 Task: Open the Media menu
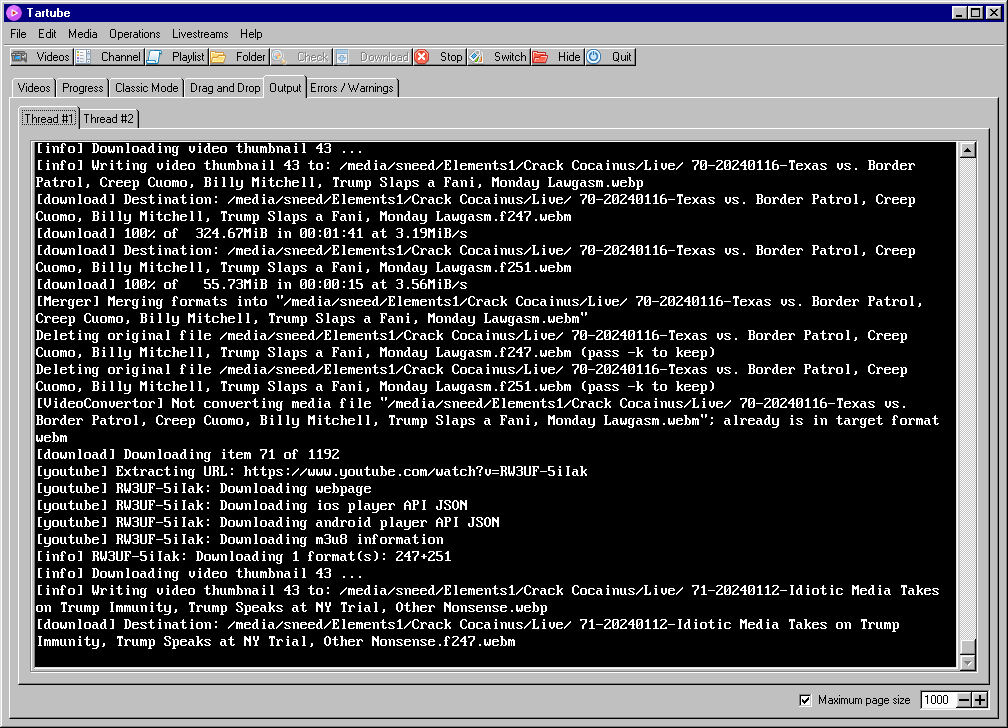83,34
